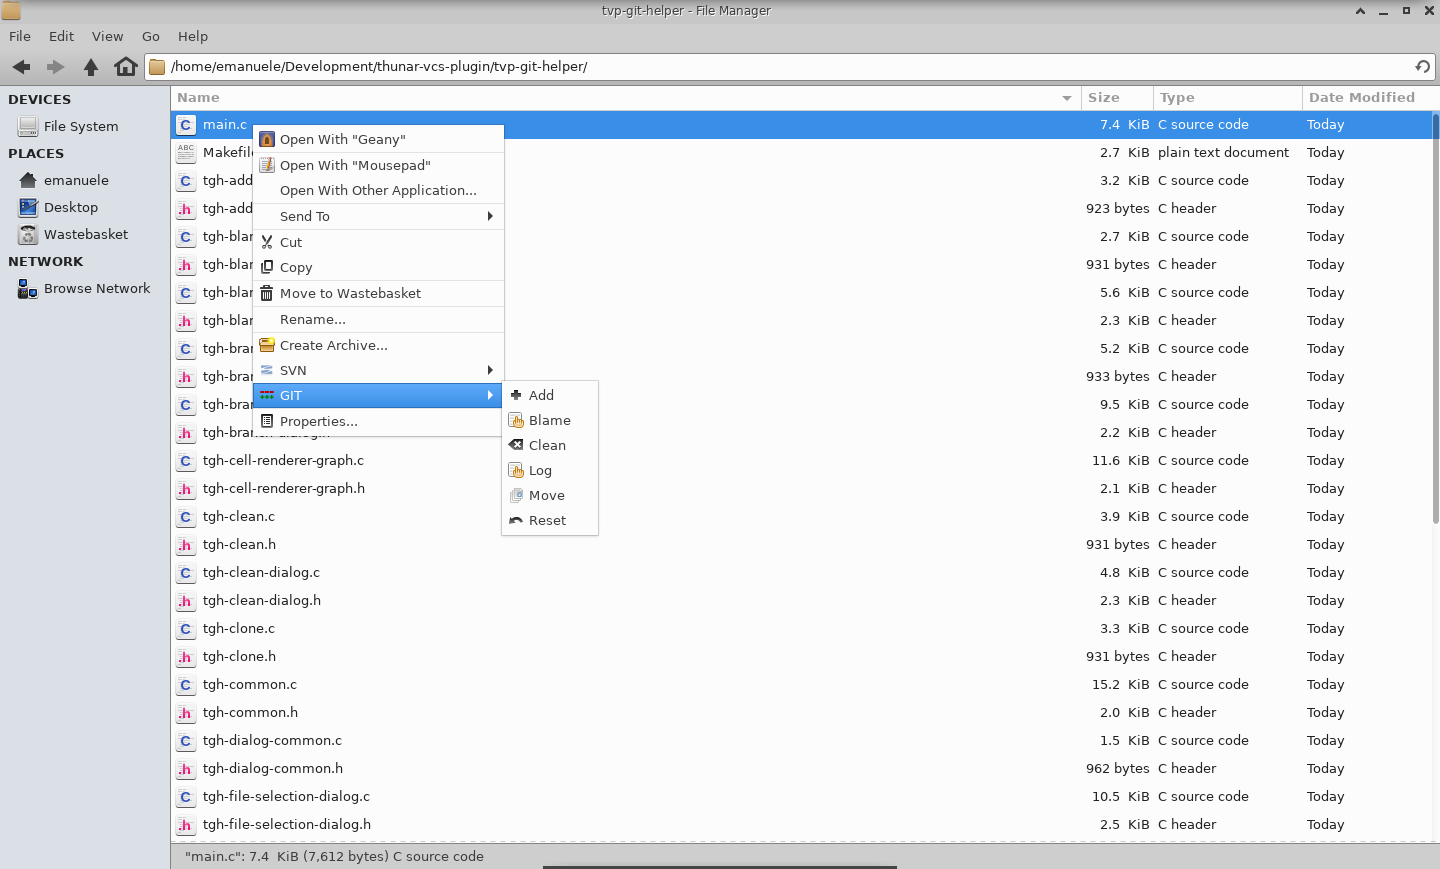Viewport: 1440px width, 869px height.
Task: Click the C icon of tgh-clone.c
Action: [185, 629]
